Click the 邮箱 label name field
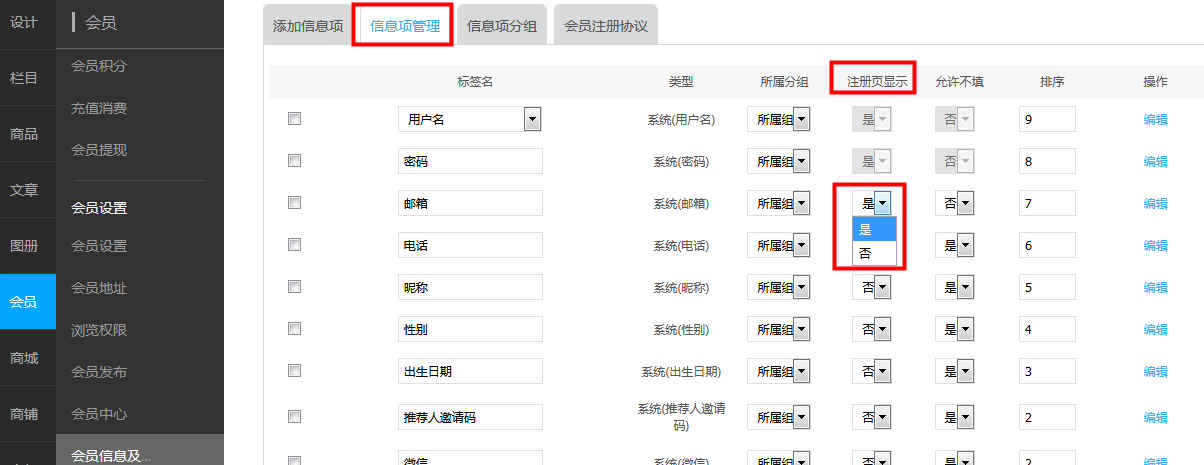Screen dimensions: 1204x465 pyautogui.click(x=470, y=203)
